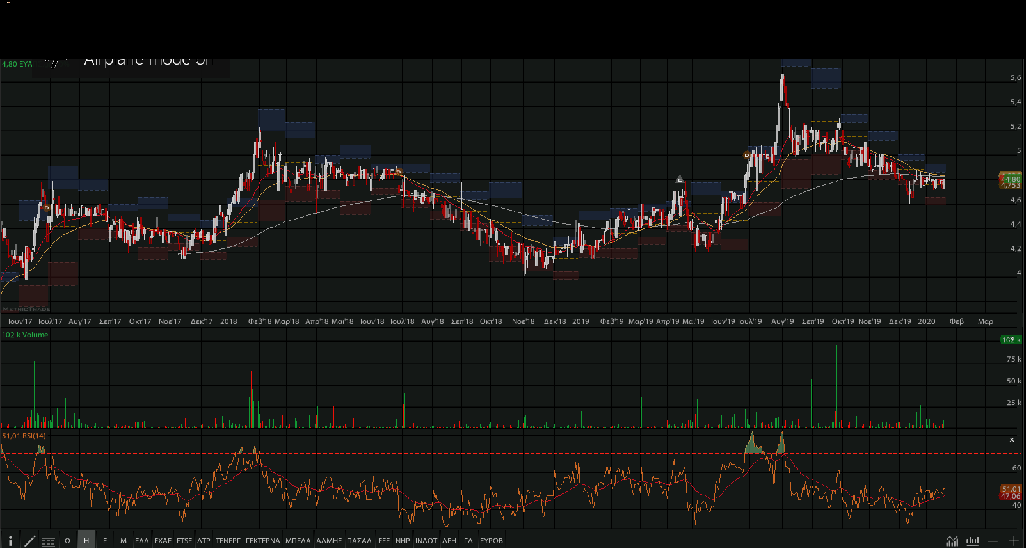
Task: Select the O timeframe button
Action: point(68,540)
